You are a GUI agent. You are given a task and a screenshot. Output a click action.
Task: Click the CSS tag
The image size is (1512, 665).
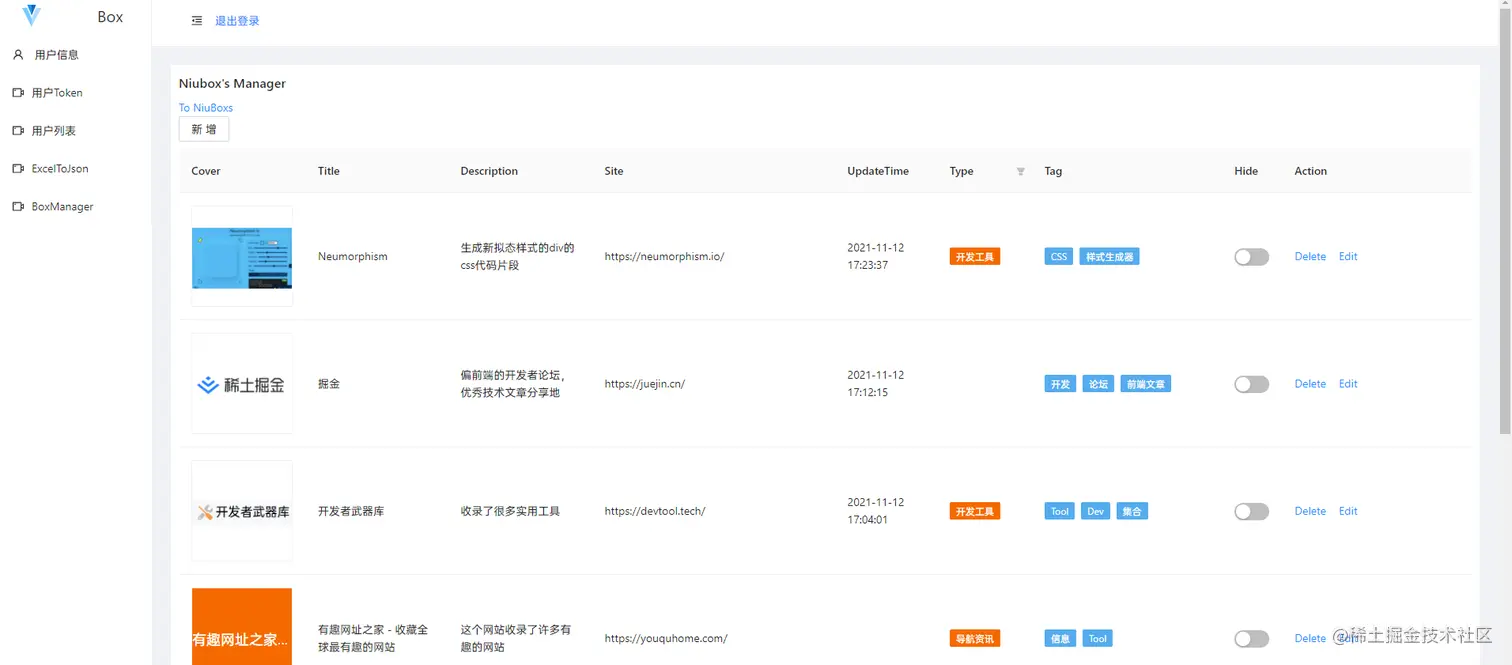click(1059, 257)
